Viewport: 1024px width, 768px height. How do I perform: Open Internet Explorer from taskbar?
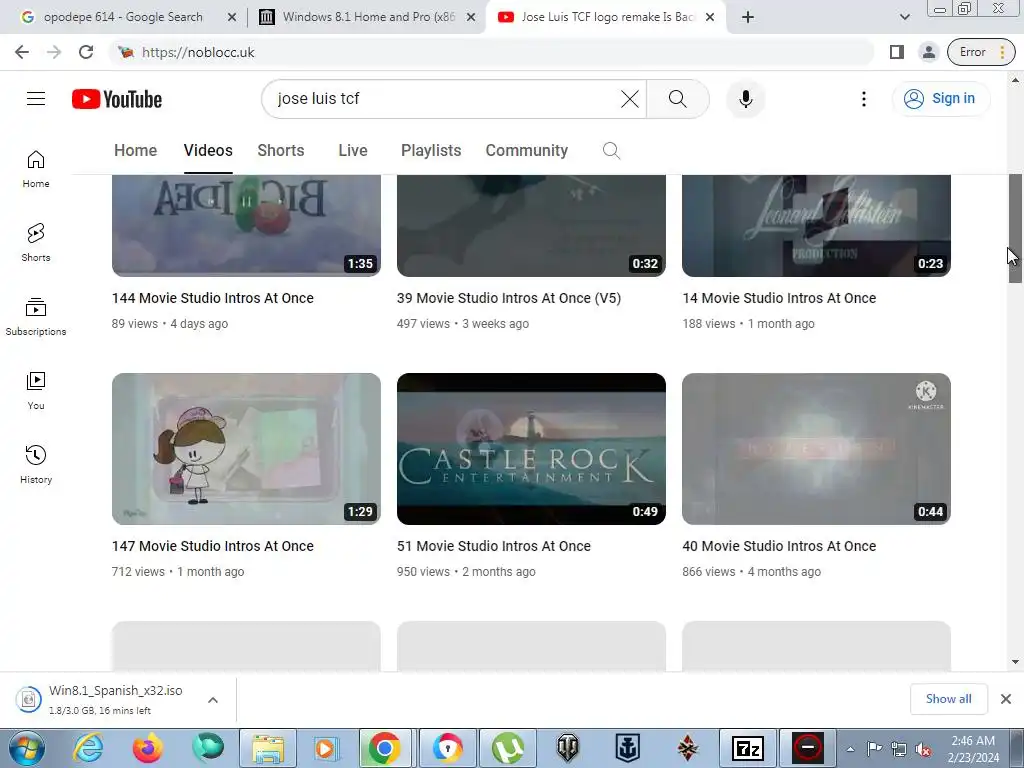tap(88, 748)
